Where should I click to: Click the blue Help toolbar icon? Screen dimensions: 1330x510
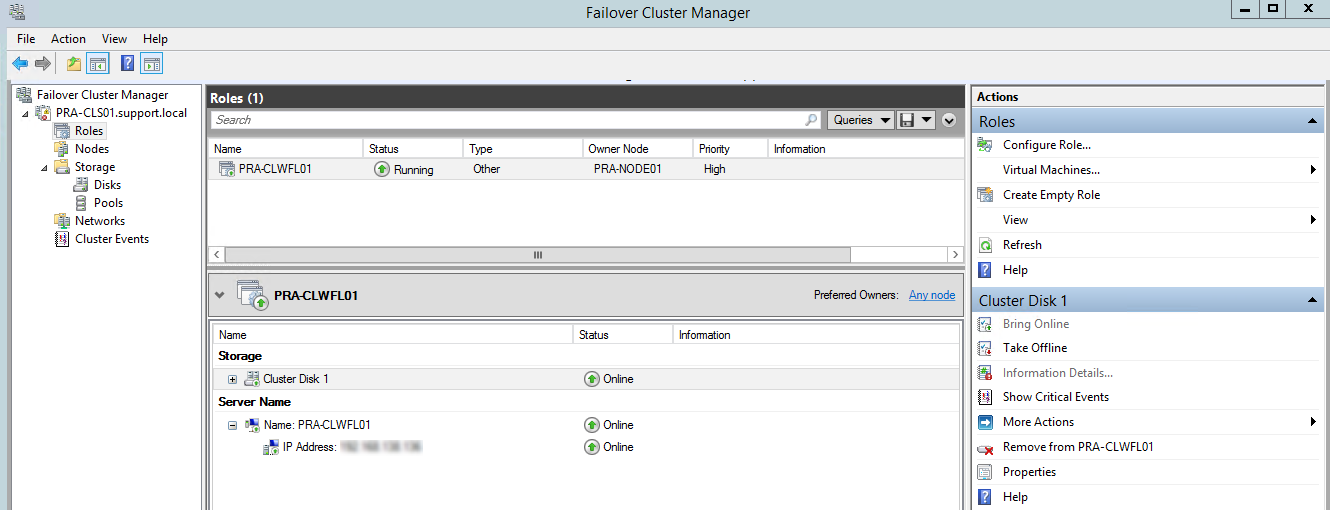[127, 64]
